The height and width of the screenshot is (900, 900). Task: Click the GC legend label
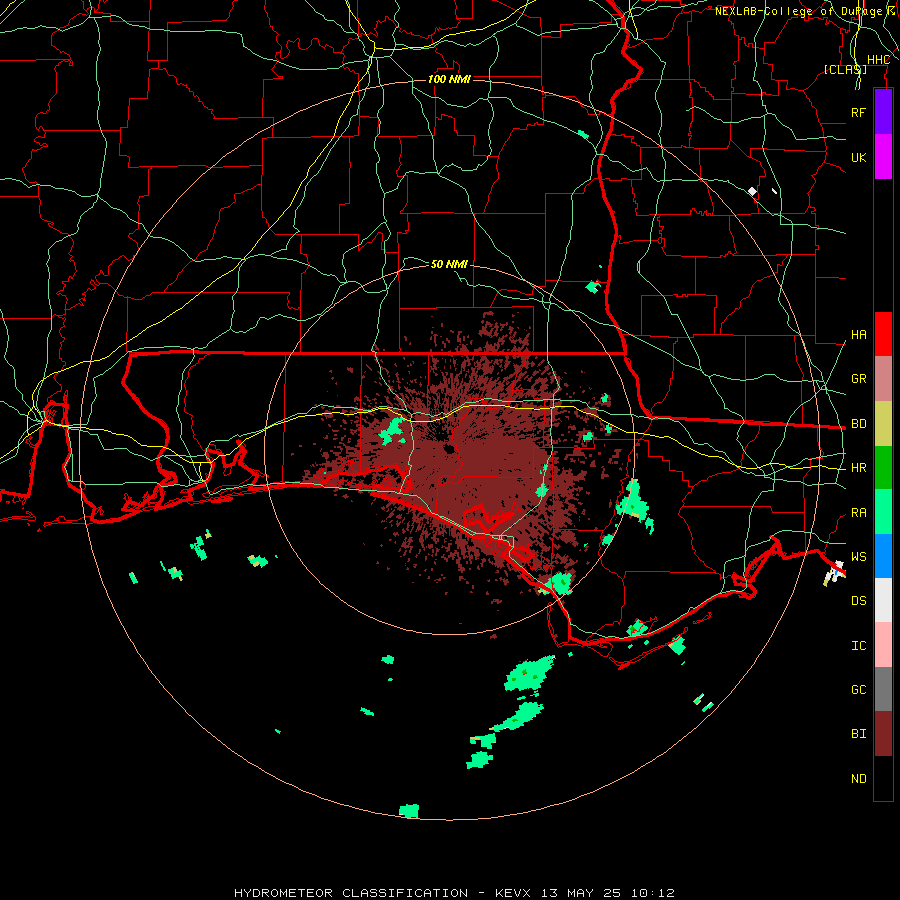858,690
